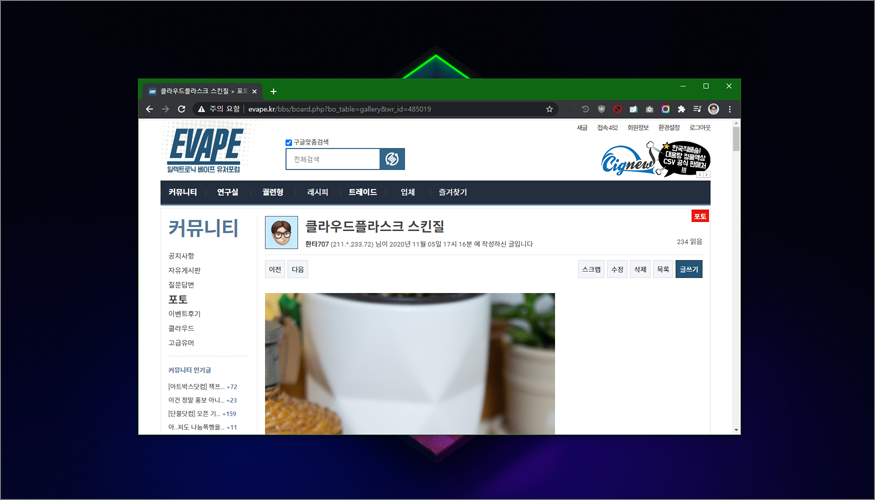The image size is (875, 500).
Task: Click the 삭제 button
Action: point(640,270)
